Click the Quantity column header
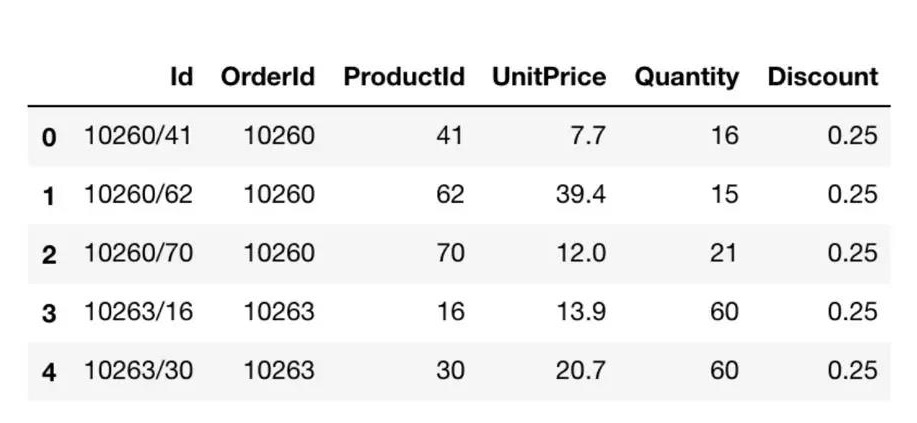The width and height of the screenshot is (917, 423). (687, 78)
